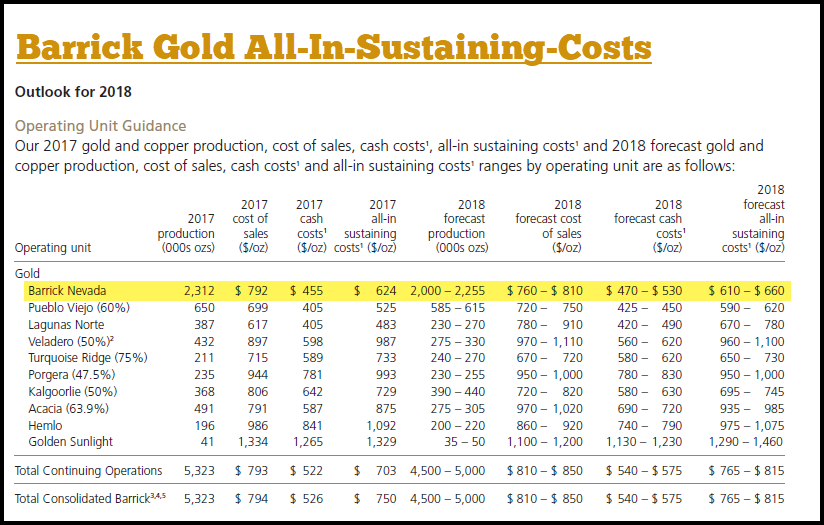Select the 'Pueblo Viejo (60%)' row label
The image size is (824, 525).
79,307
